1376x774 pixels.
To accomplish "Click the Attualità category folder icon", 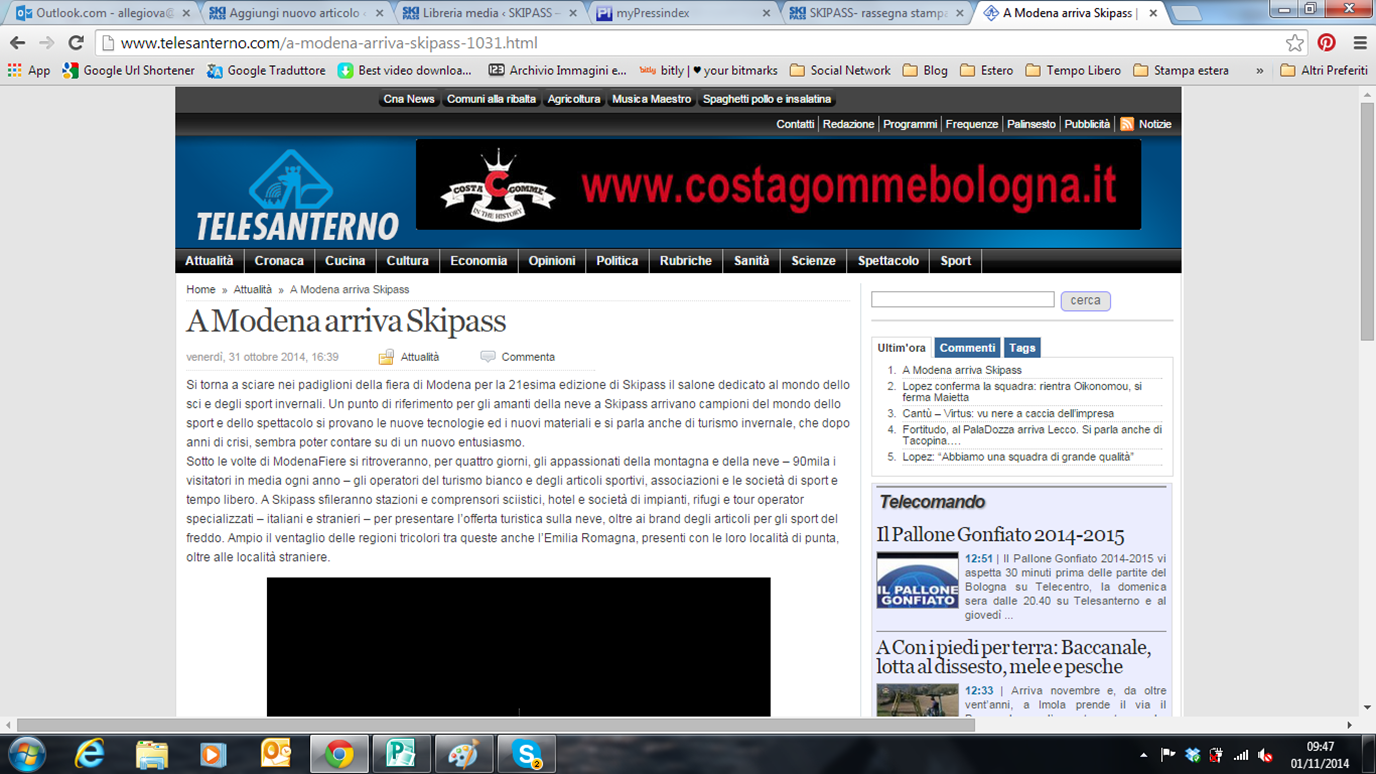I will coord(386,357).
